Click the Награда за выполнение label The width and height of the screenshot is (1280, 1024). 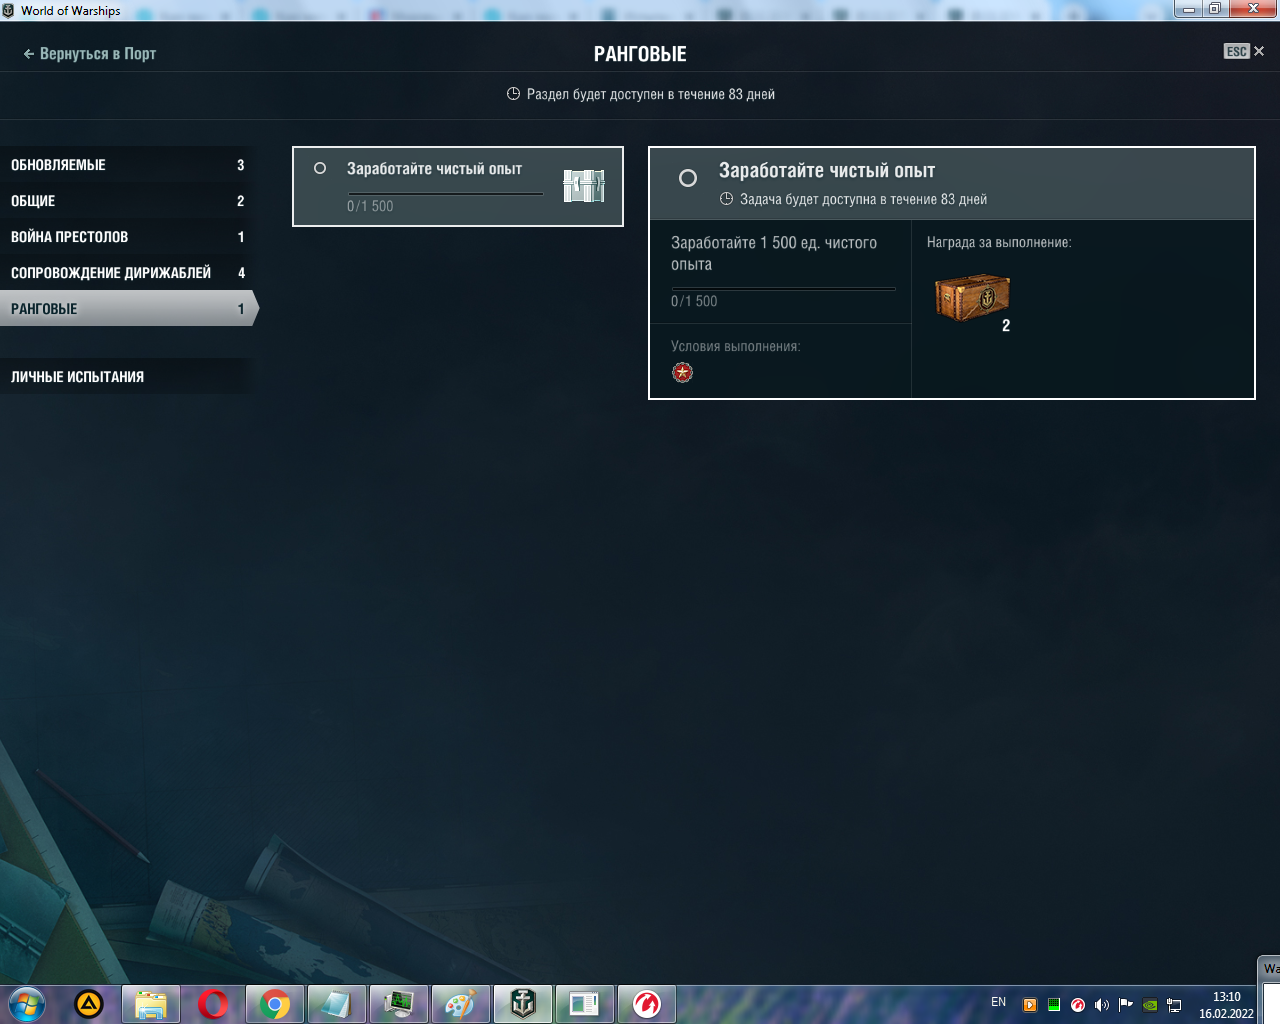(999, 242)
